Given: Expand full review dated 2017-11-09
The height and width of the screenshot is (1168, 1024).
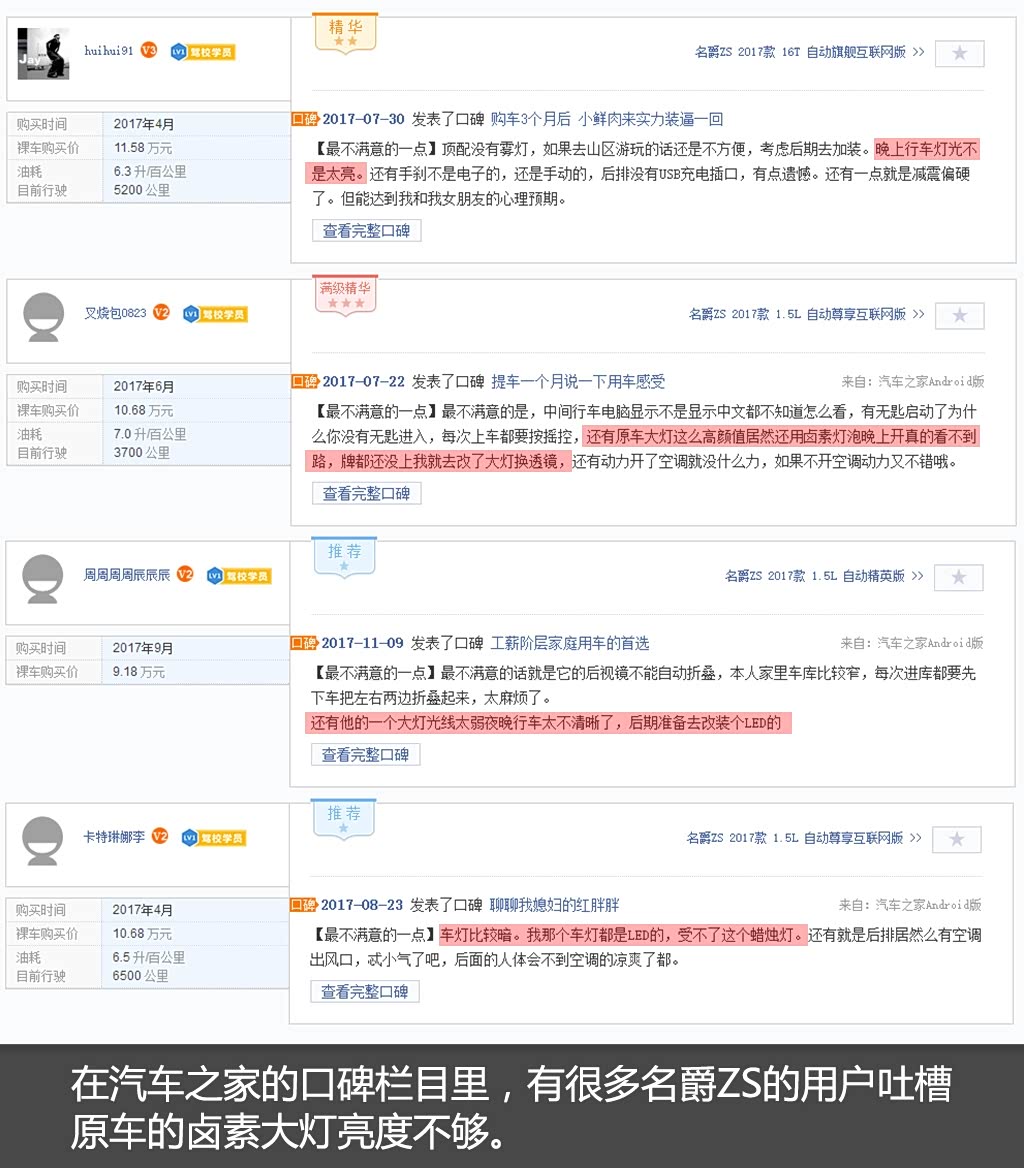Looking at the screenshot, I should [x=365, y=755].
